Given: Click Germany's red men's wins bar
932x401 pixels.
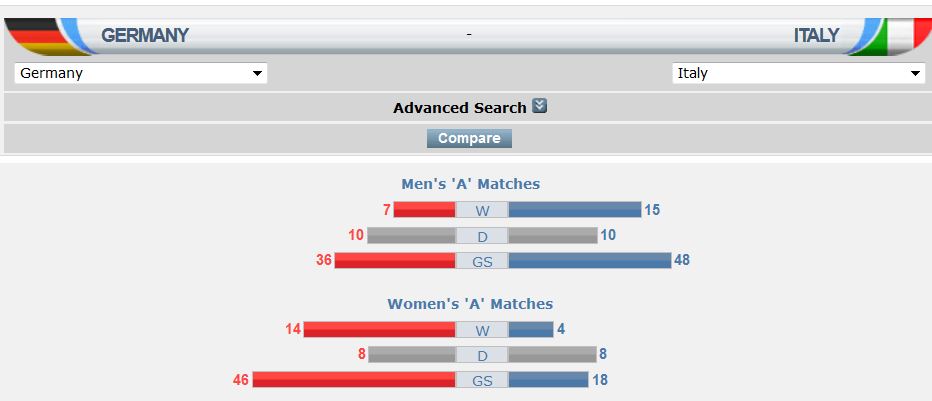Looking at the screenshot, I should click(x=424, y=210).
